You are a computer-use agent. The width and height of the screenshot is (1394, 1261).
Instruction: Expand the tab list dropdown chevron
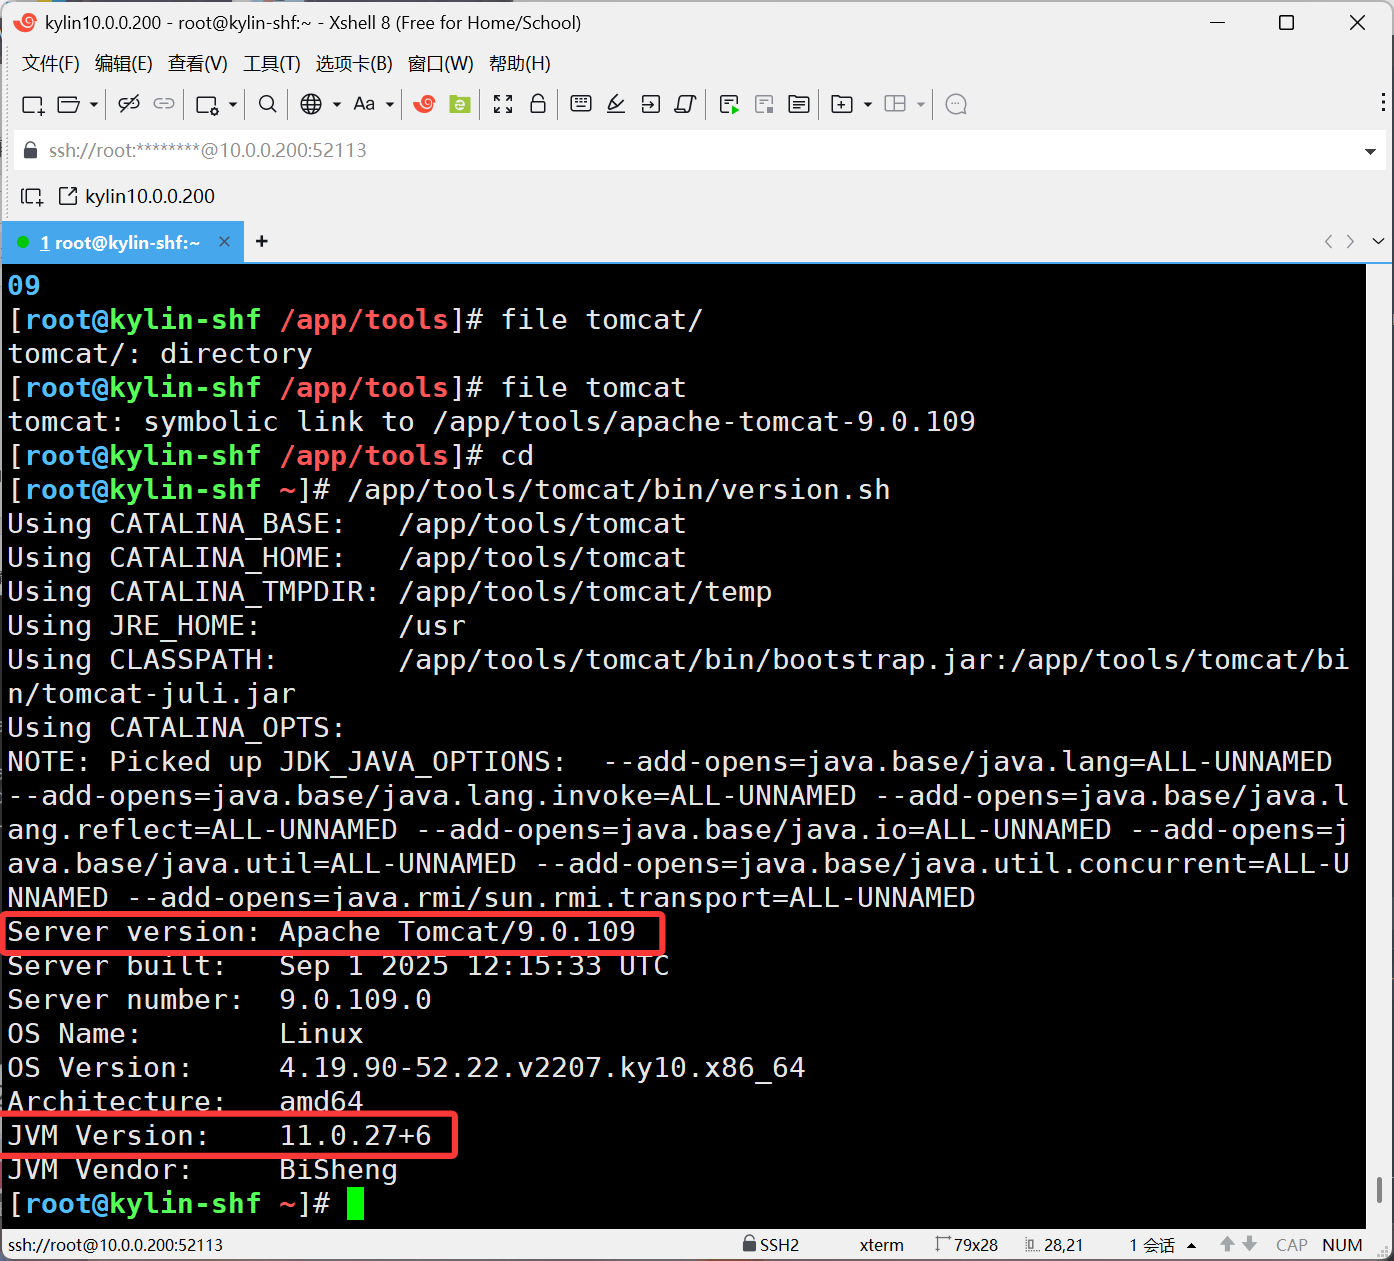[x=1378, y=242]
